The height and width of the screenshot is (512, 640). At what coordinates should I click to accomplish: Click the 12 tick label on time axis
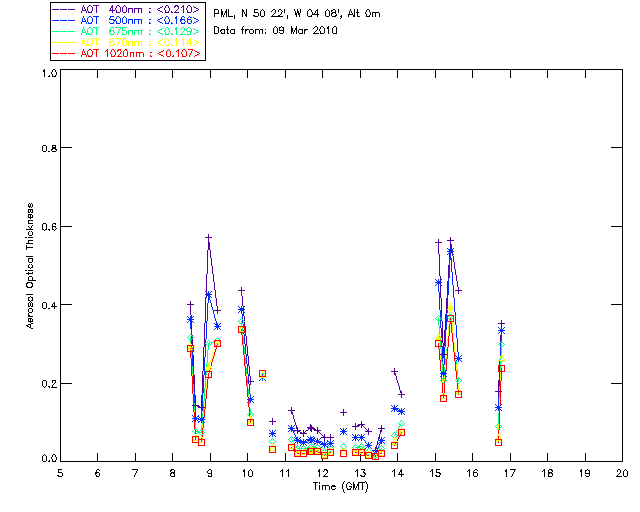point(322,472)
